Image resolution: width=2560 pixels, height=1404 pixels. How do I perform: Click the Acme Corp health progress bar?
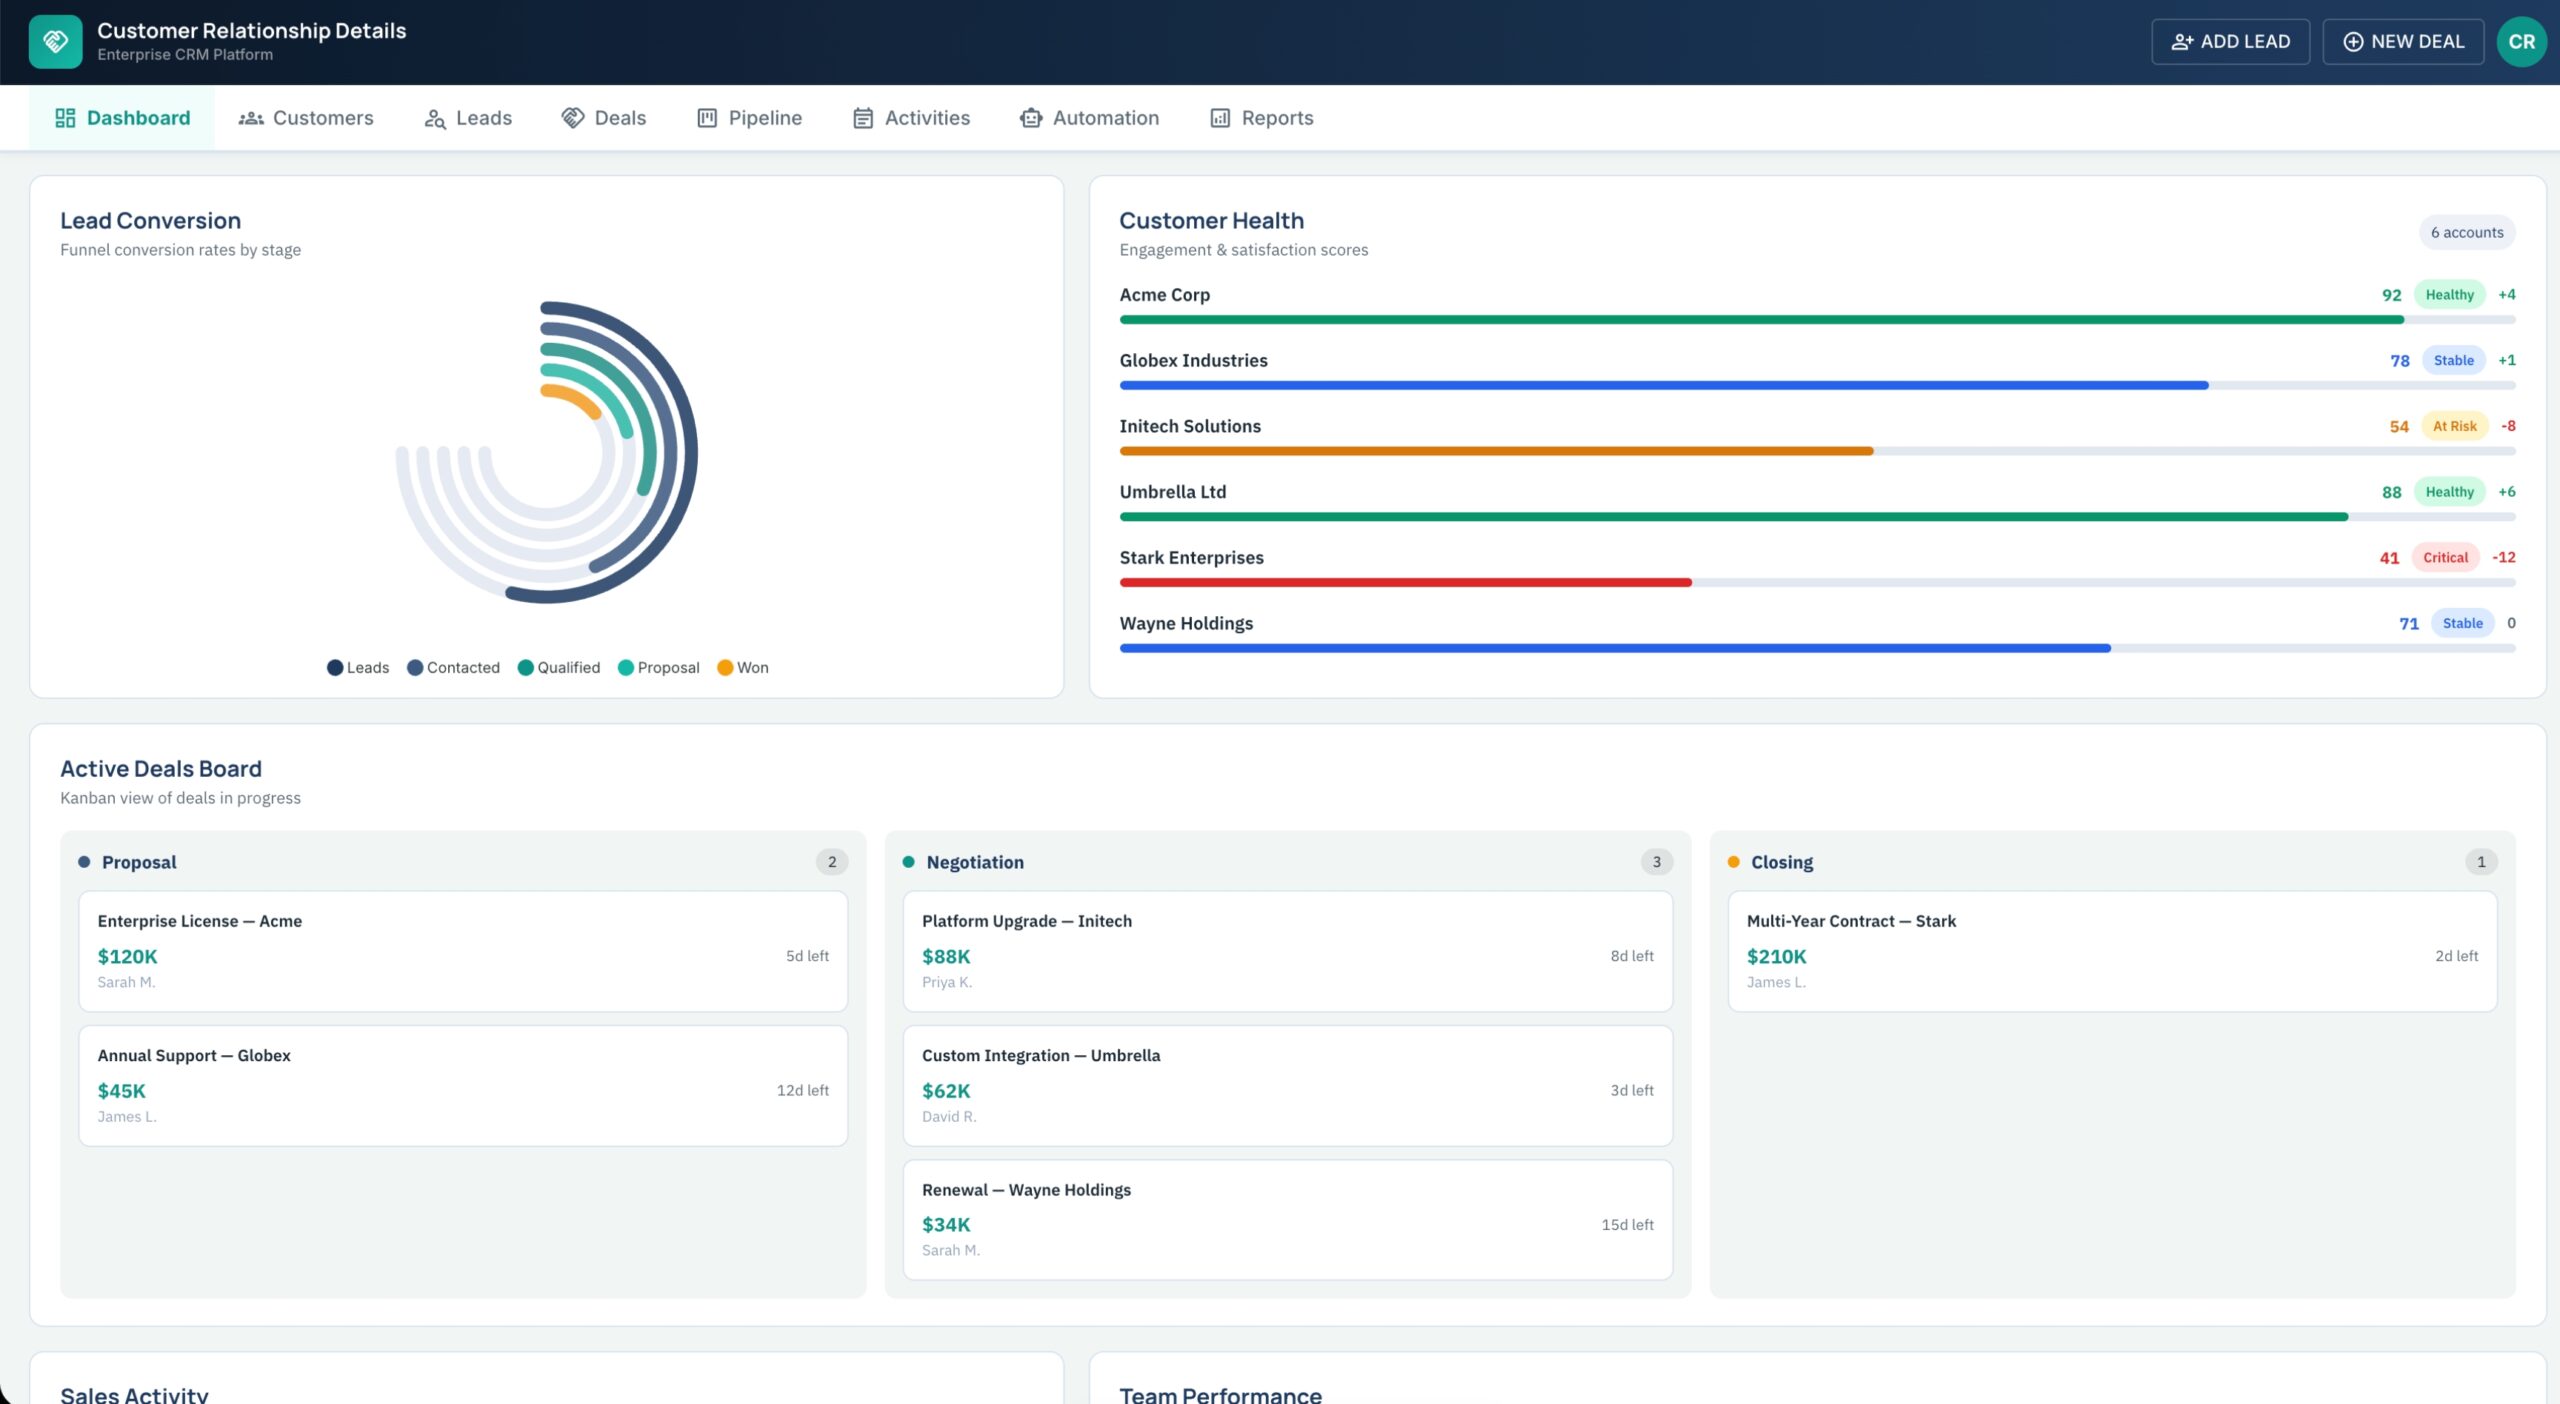pyautogui.click(x=1817, y=320)
